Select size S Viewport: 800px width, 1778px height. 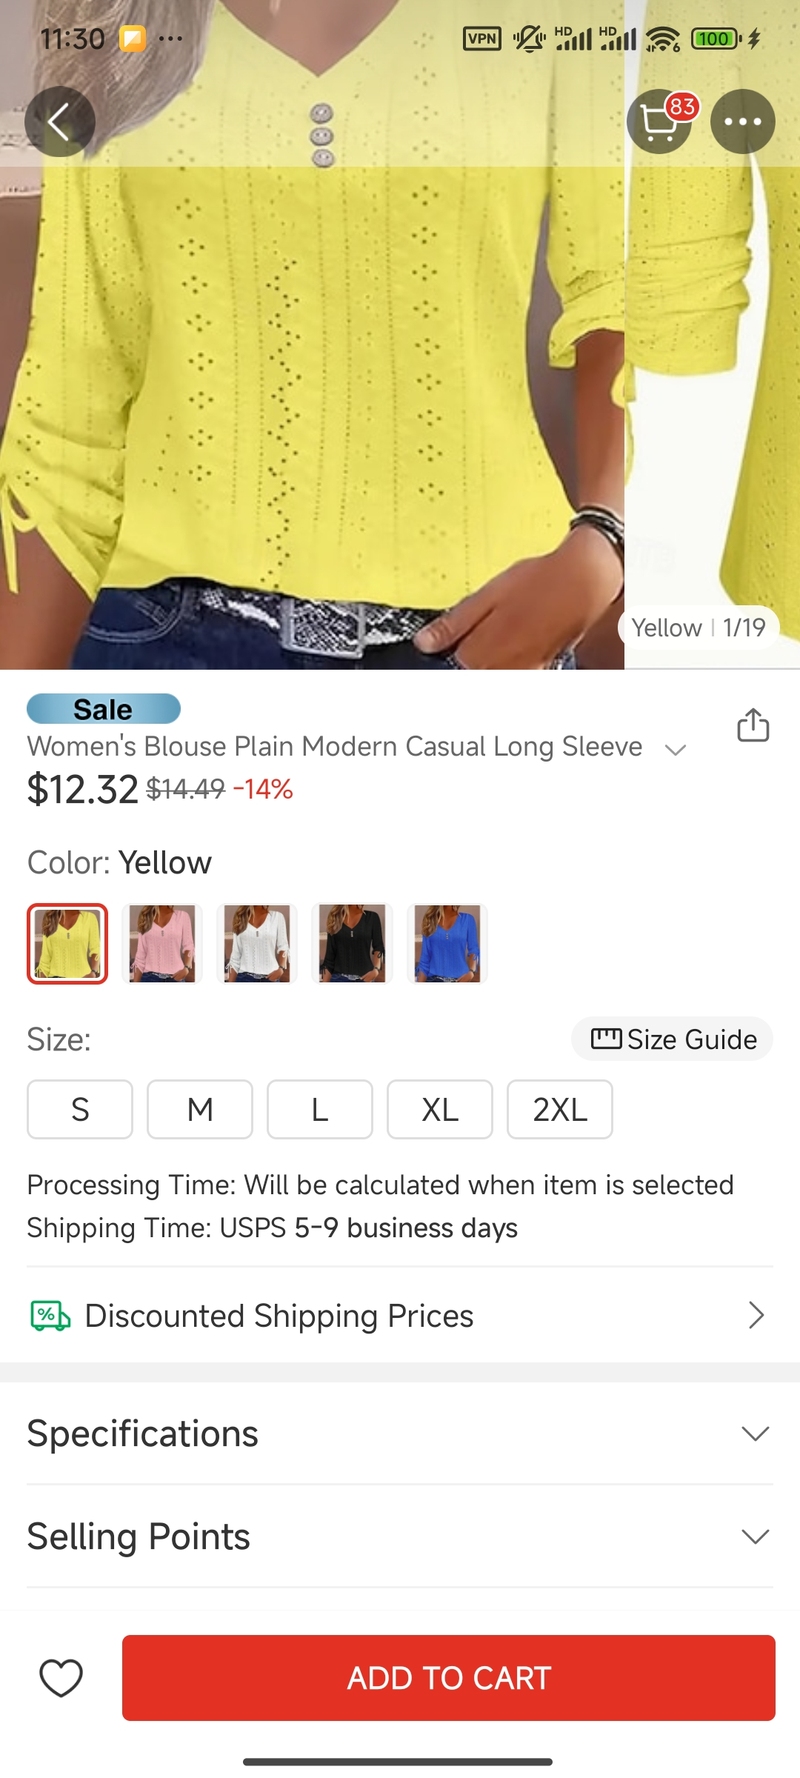[x=80, y=1109]
